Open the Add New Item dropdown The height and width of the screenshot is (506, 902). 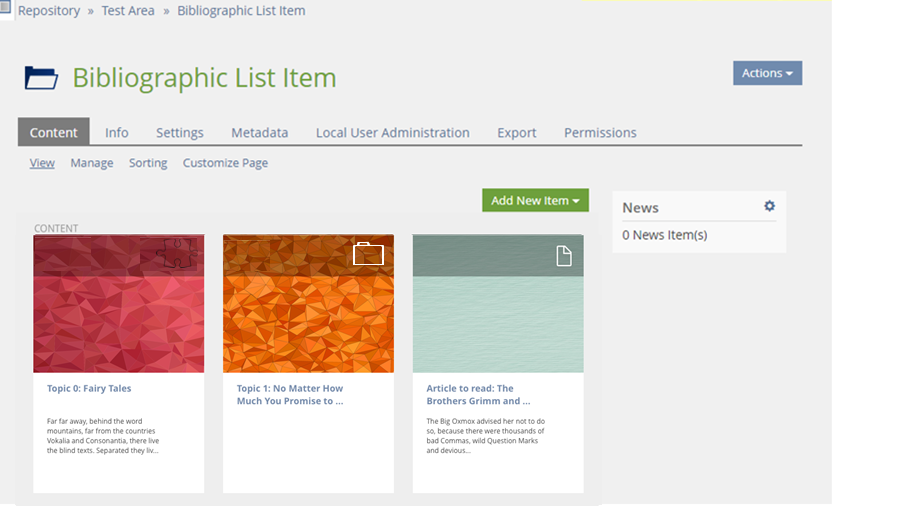[x=535, y=200]
